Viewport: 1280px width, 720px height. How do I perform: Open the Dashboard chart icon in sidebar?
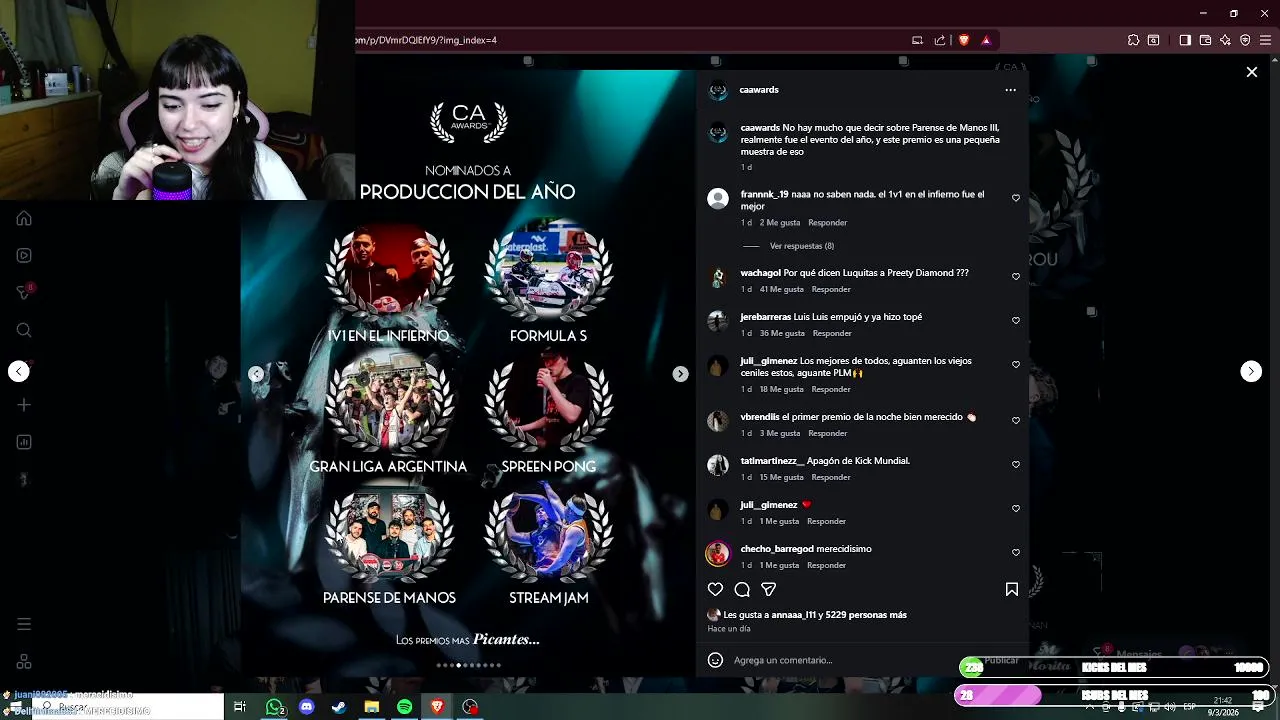[24, 442]
